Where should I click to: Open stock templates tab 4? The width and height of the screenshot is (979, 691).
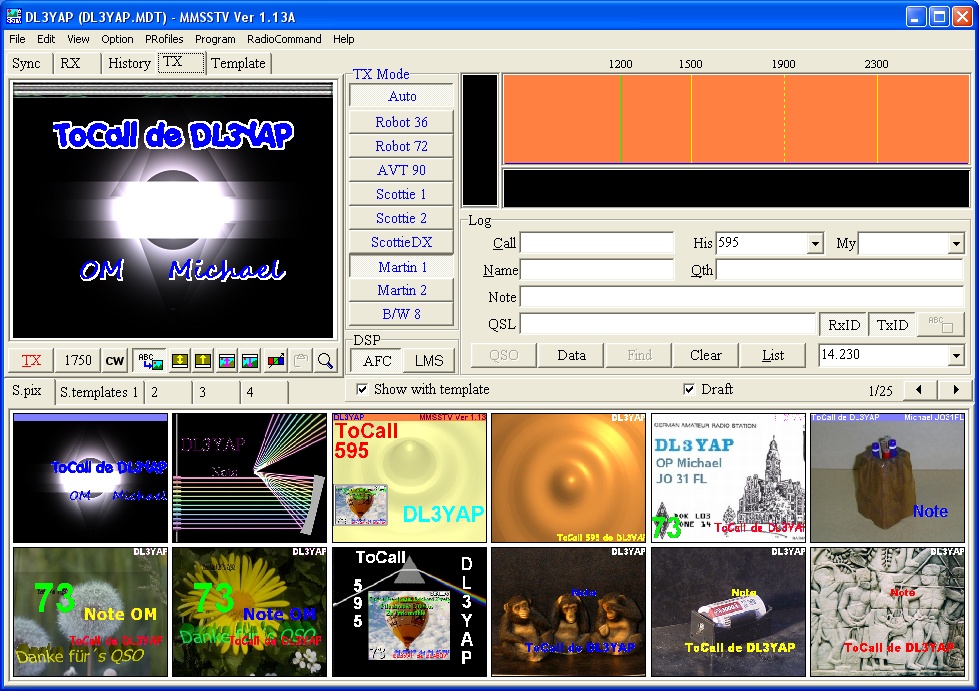click(263, 393)
